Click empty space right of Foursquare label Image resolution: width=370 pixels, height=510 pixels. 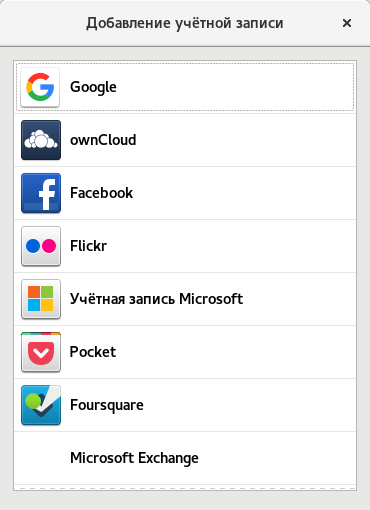[x=250, y=405]
